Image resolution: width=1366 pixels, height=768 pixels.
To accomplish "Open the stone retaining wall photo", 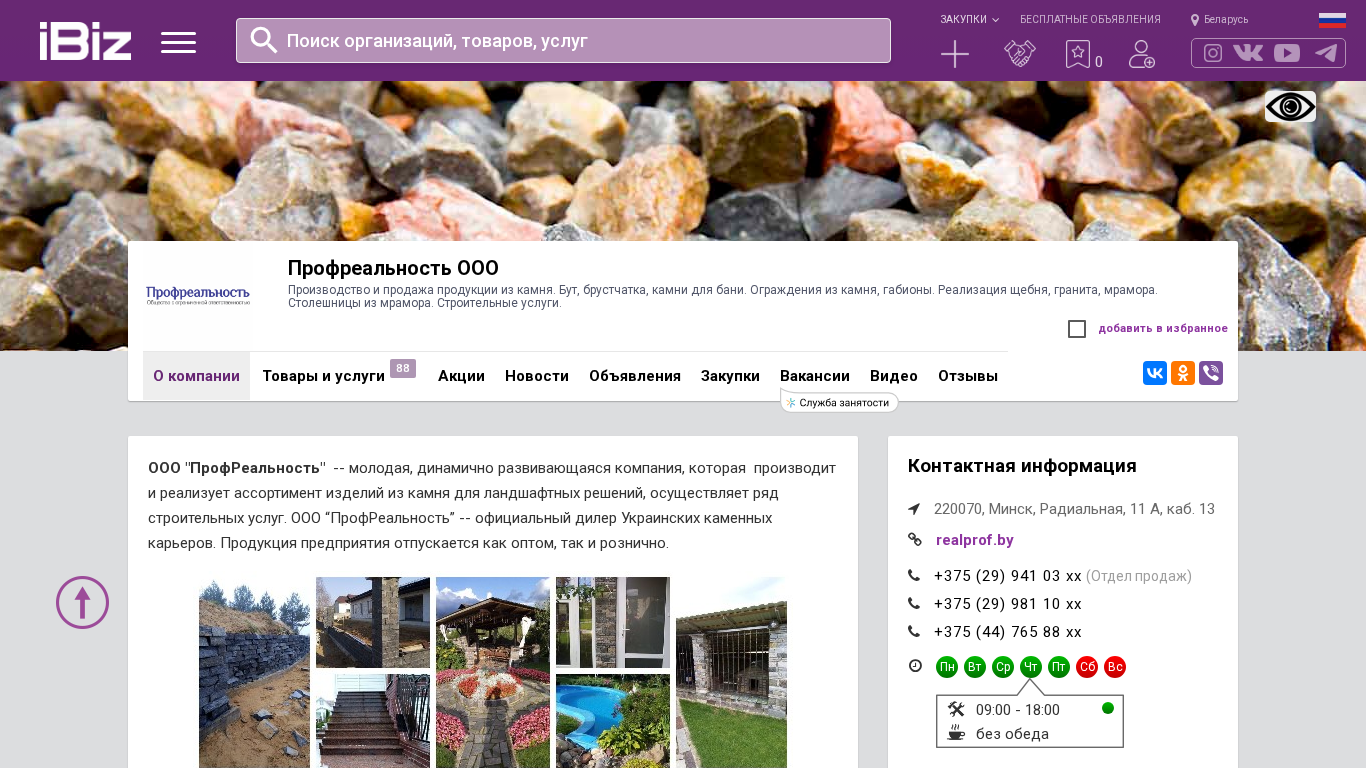I will pos(254,673).
